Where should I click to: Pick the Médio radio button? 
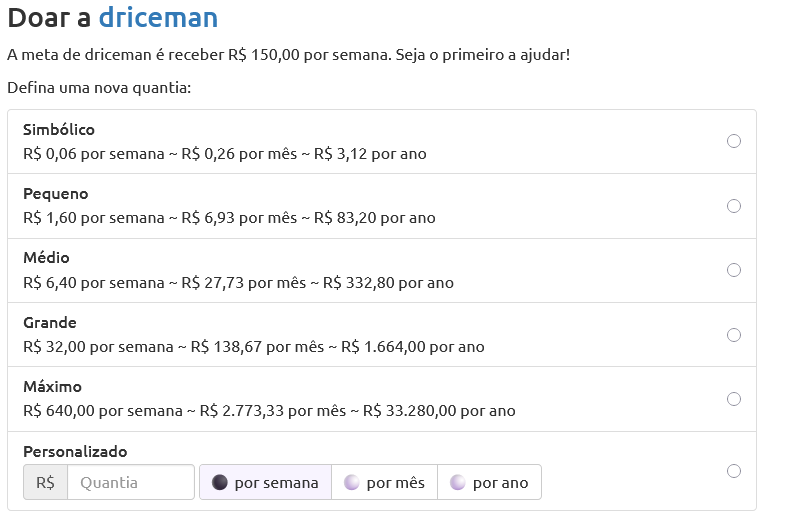(x=734, y=270)
